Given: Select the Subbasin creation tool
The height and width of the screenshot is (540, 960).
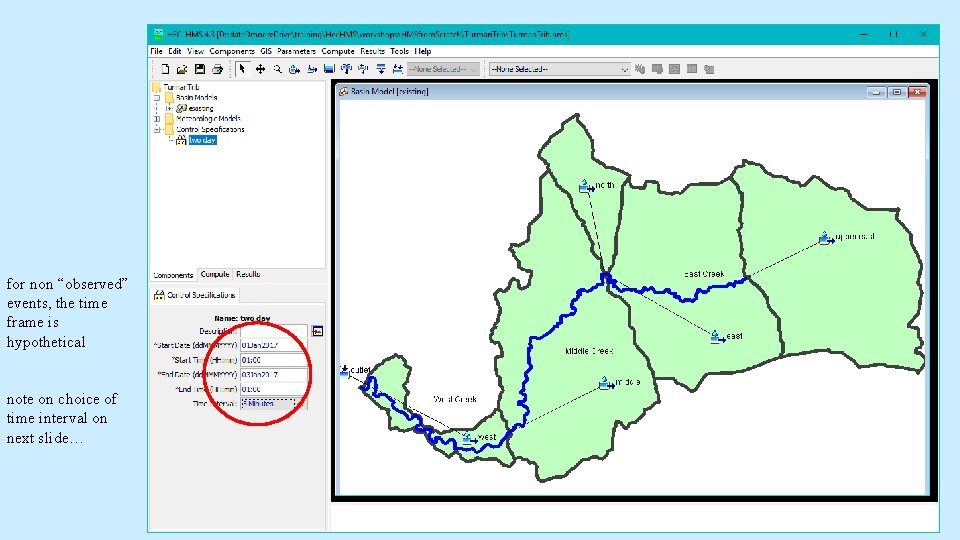Looking at the screenshot, I should pyautogui.click(x=294, y=69).
